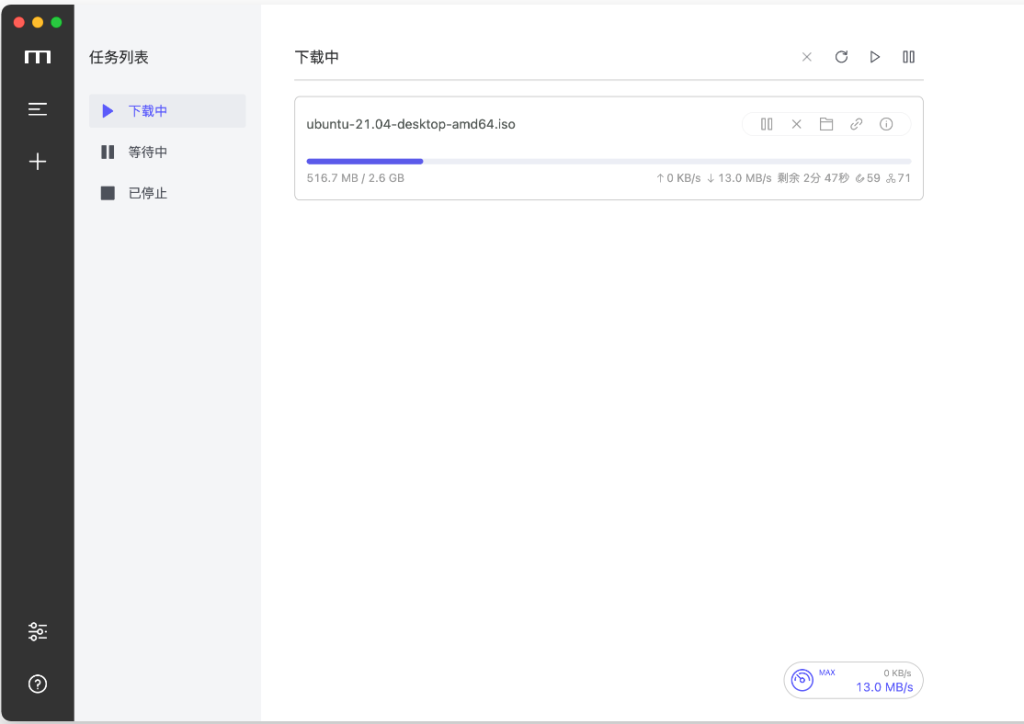Pause the ubuntu-21.04 download task

[766, 124]
